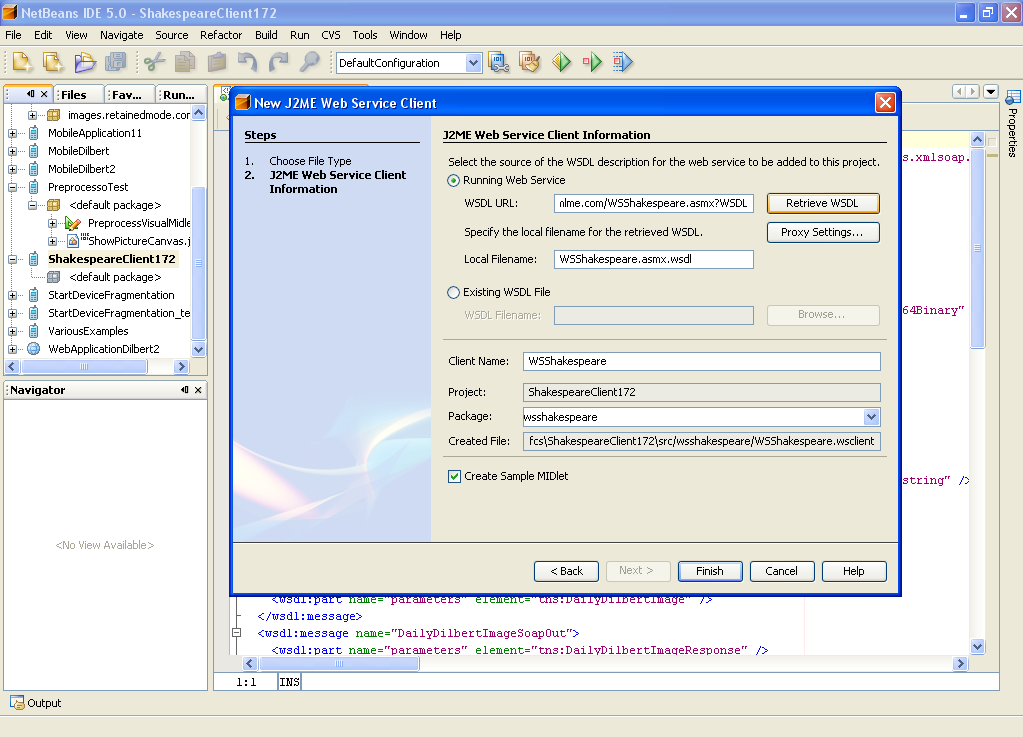Collapse the ShakespeareClient172 project node
Image resolution: width=1023 pixels, height=737 pixels.
tap(12, 259)
